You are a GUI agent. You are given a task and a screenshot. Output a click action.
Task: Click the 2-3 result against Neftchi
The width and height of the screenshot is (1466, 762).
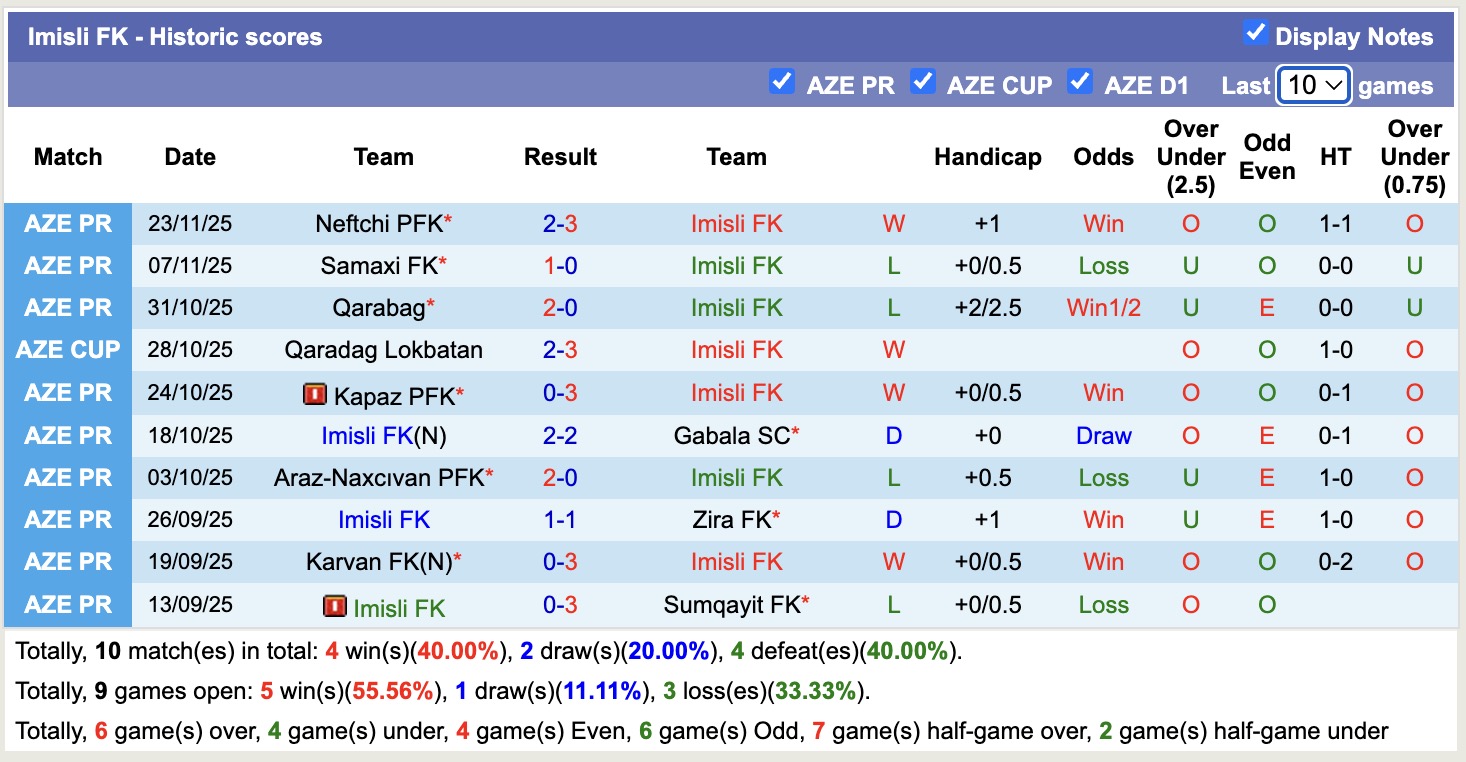[x=560, y=224]
